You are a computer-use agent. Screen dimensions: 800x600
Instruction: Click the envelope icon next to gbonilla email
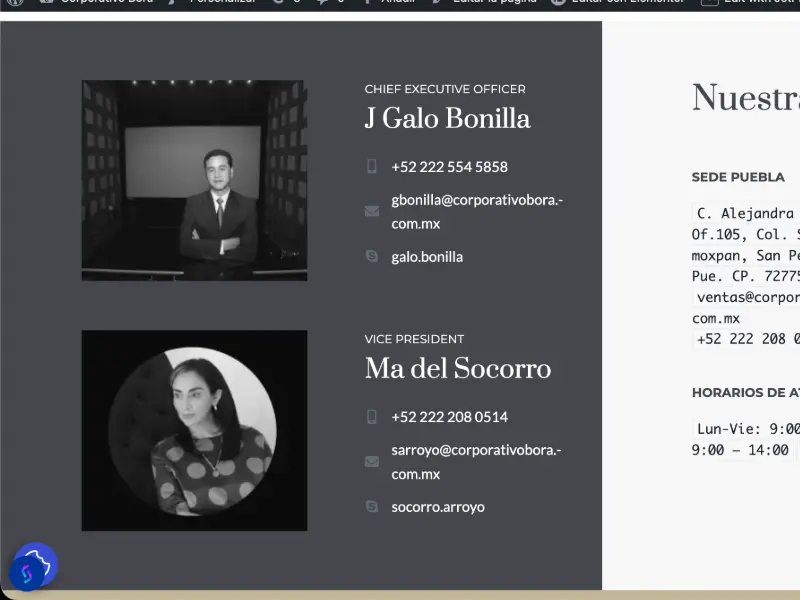[372, 211]
